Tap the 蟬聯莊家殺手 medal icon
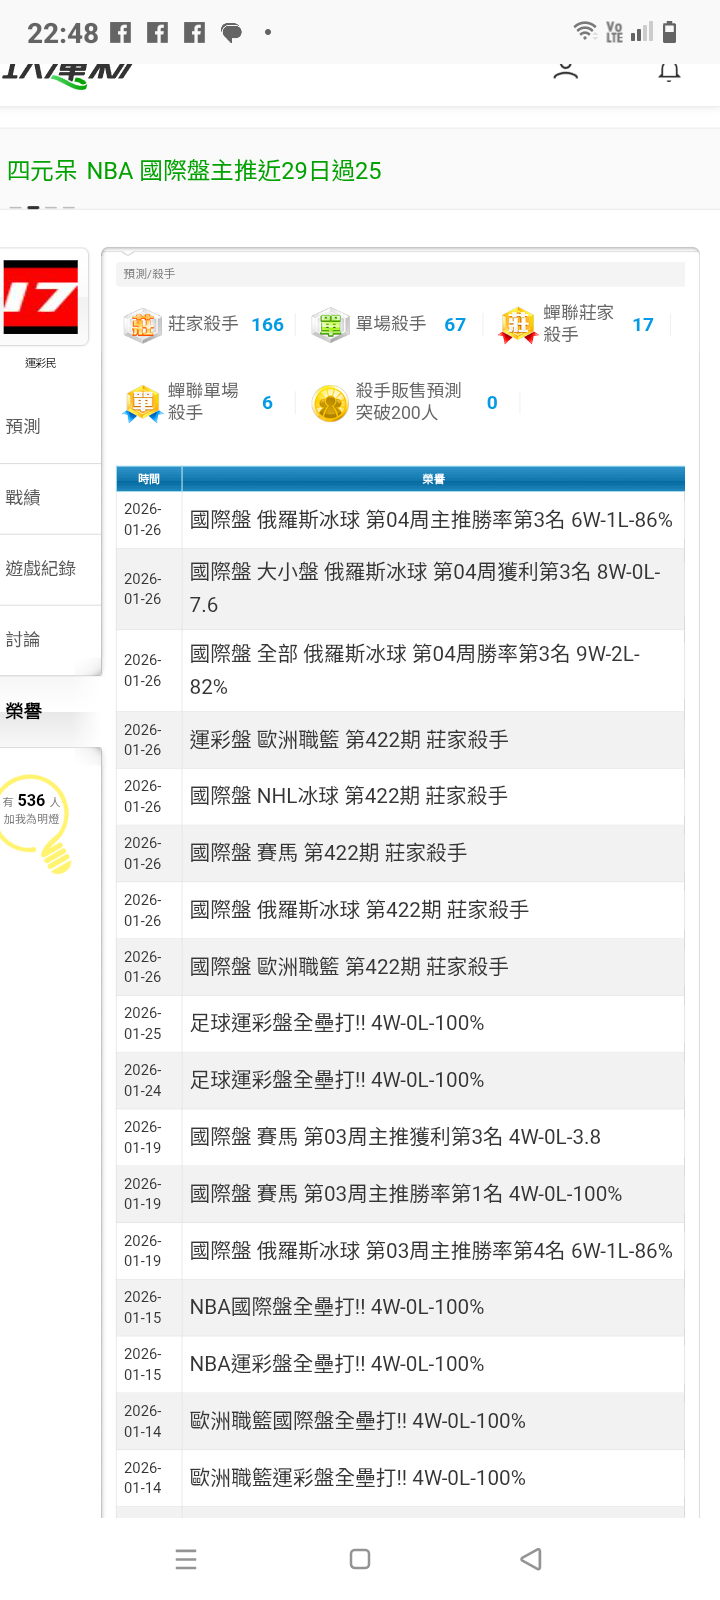This screenshot has height=1600, width=720. [x=518, y=325]
